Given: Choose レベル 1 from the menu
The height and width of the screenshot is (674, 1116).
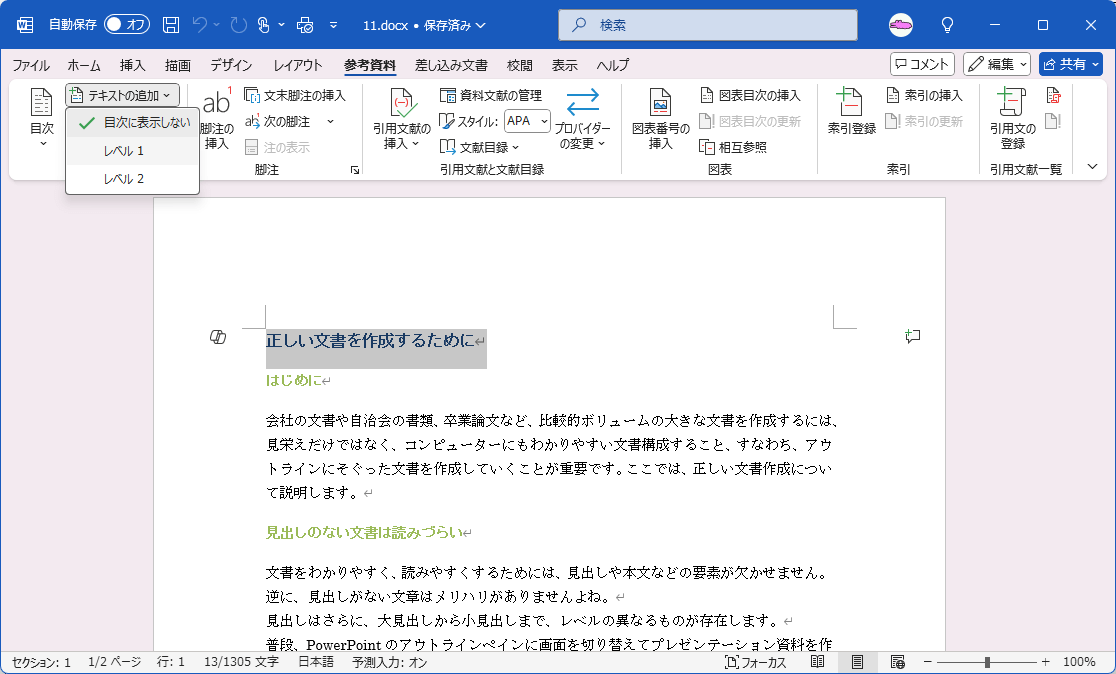Looking at the screenshot, I should [x=132, y=151].
